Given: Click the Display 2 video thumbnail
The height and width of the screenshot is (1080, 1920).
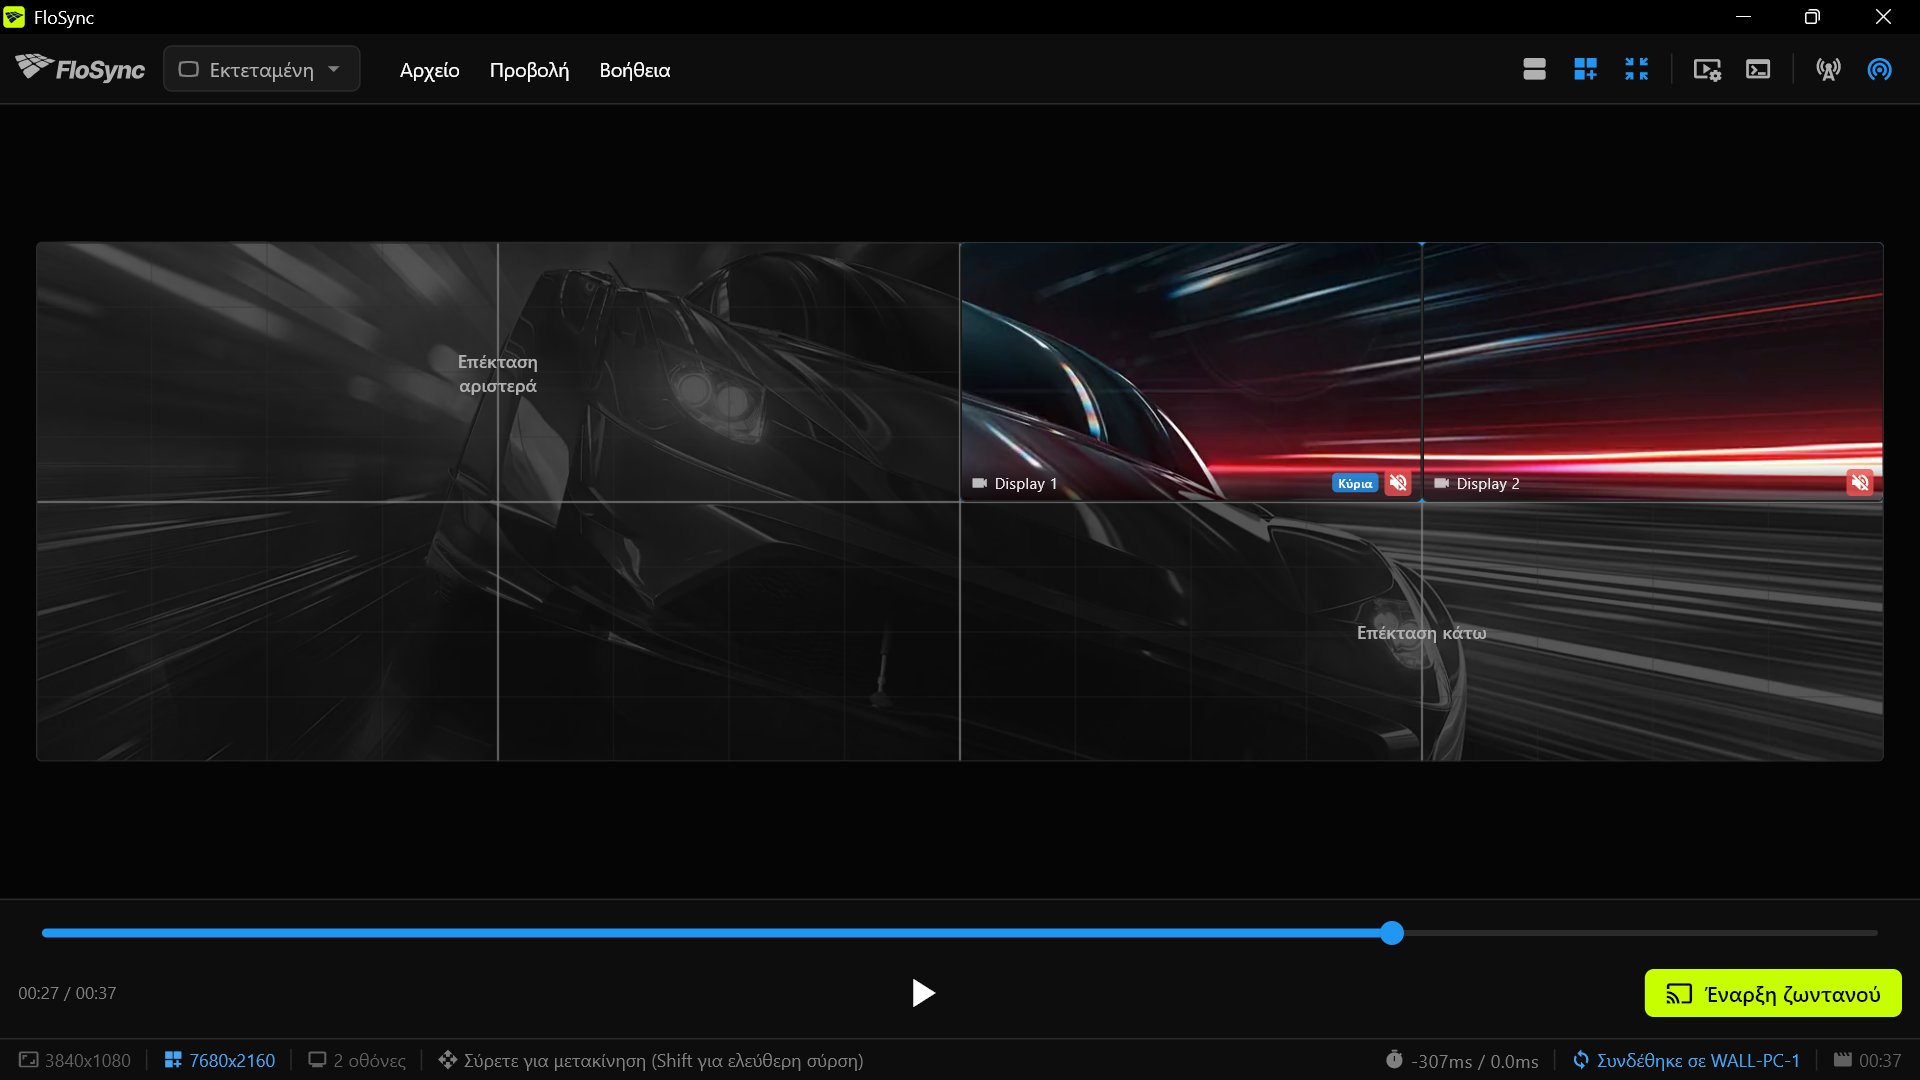Looking at the screenshot, I should (x=1652, y=371).
